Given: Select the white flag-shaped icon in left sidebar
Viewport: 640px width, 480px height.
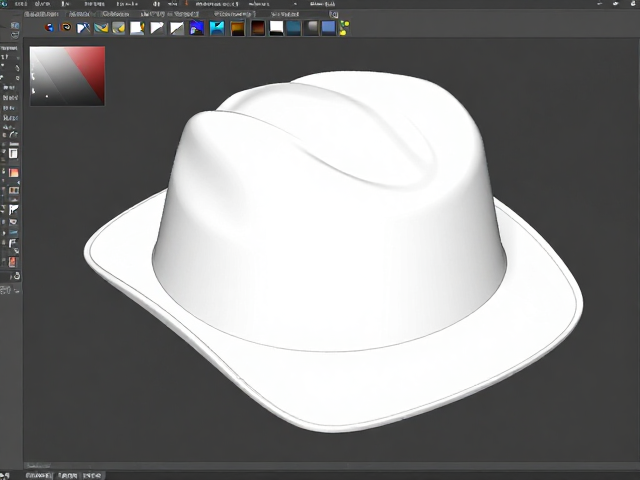Looking at the screenshot, I should [x=13, y=210].
